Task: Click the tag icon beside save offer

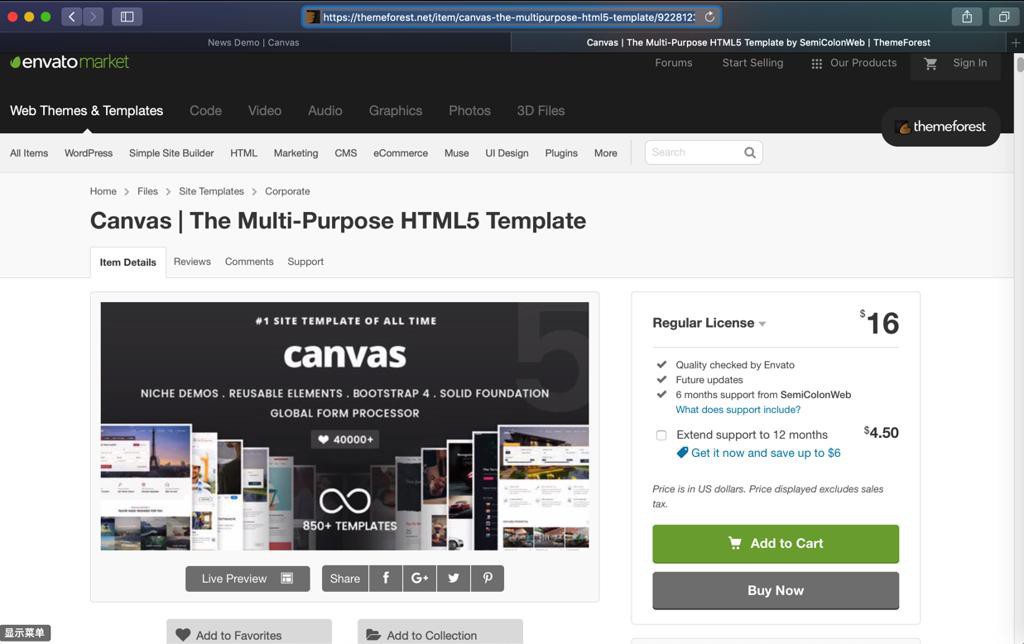Action: tap(682, 452)
